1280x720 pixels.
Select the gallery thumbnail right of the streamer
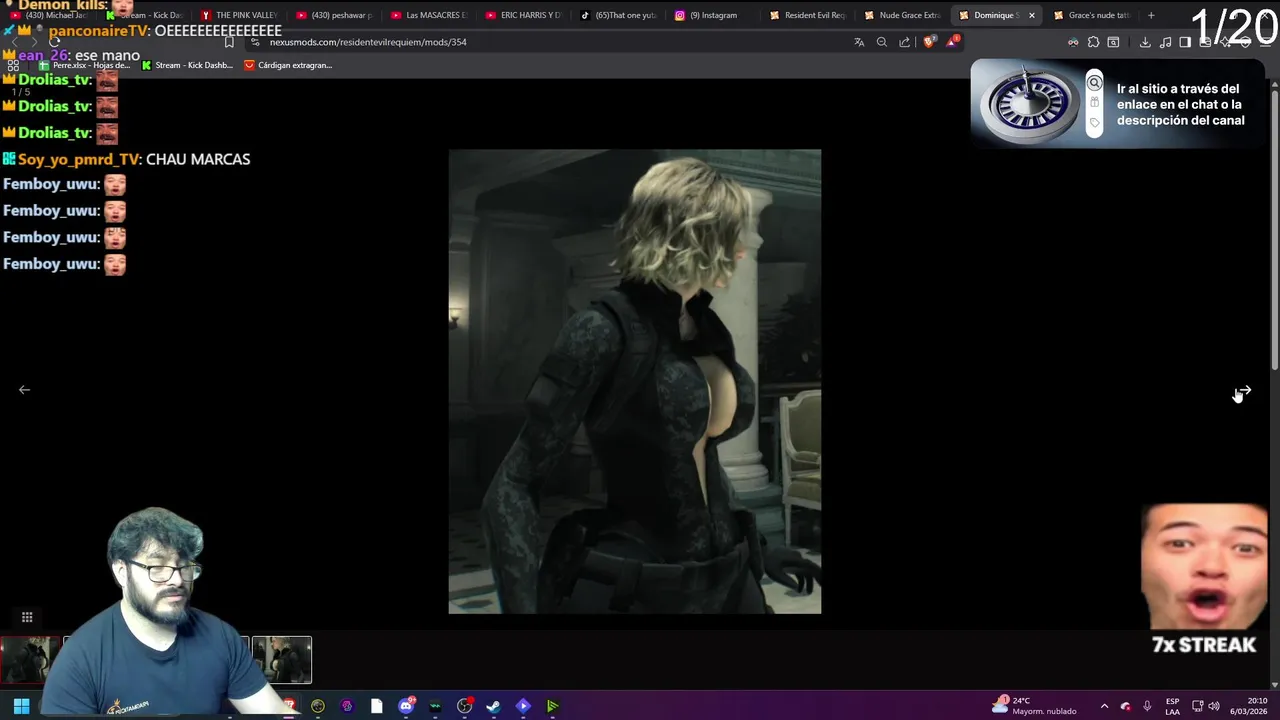pyautogui.click(x=282, y=660)
